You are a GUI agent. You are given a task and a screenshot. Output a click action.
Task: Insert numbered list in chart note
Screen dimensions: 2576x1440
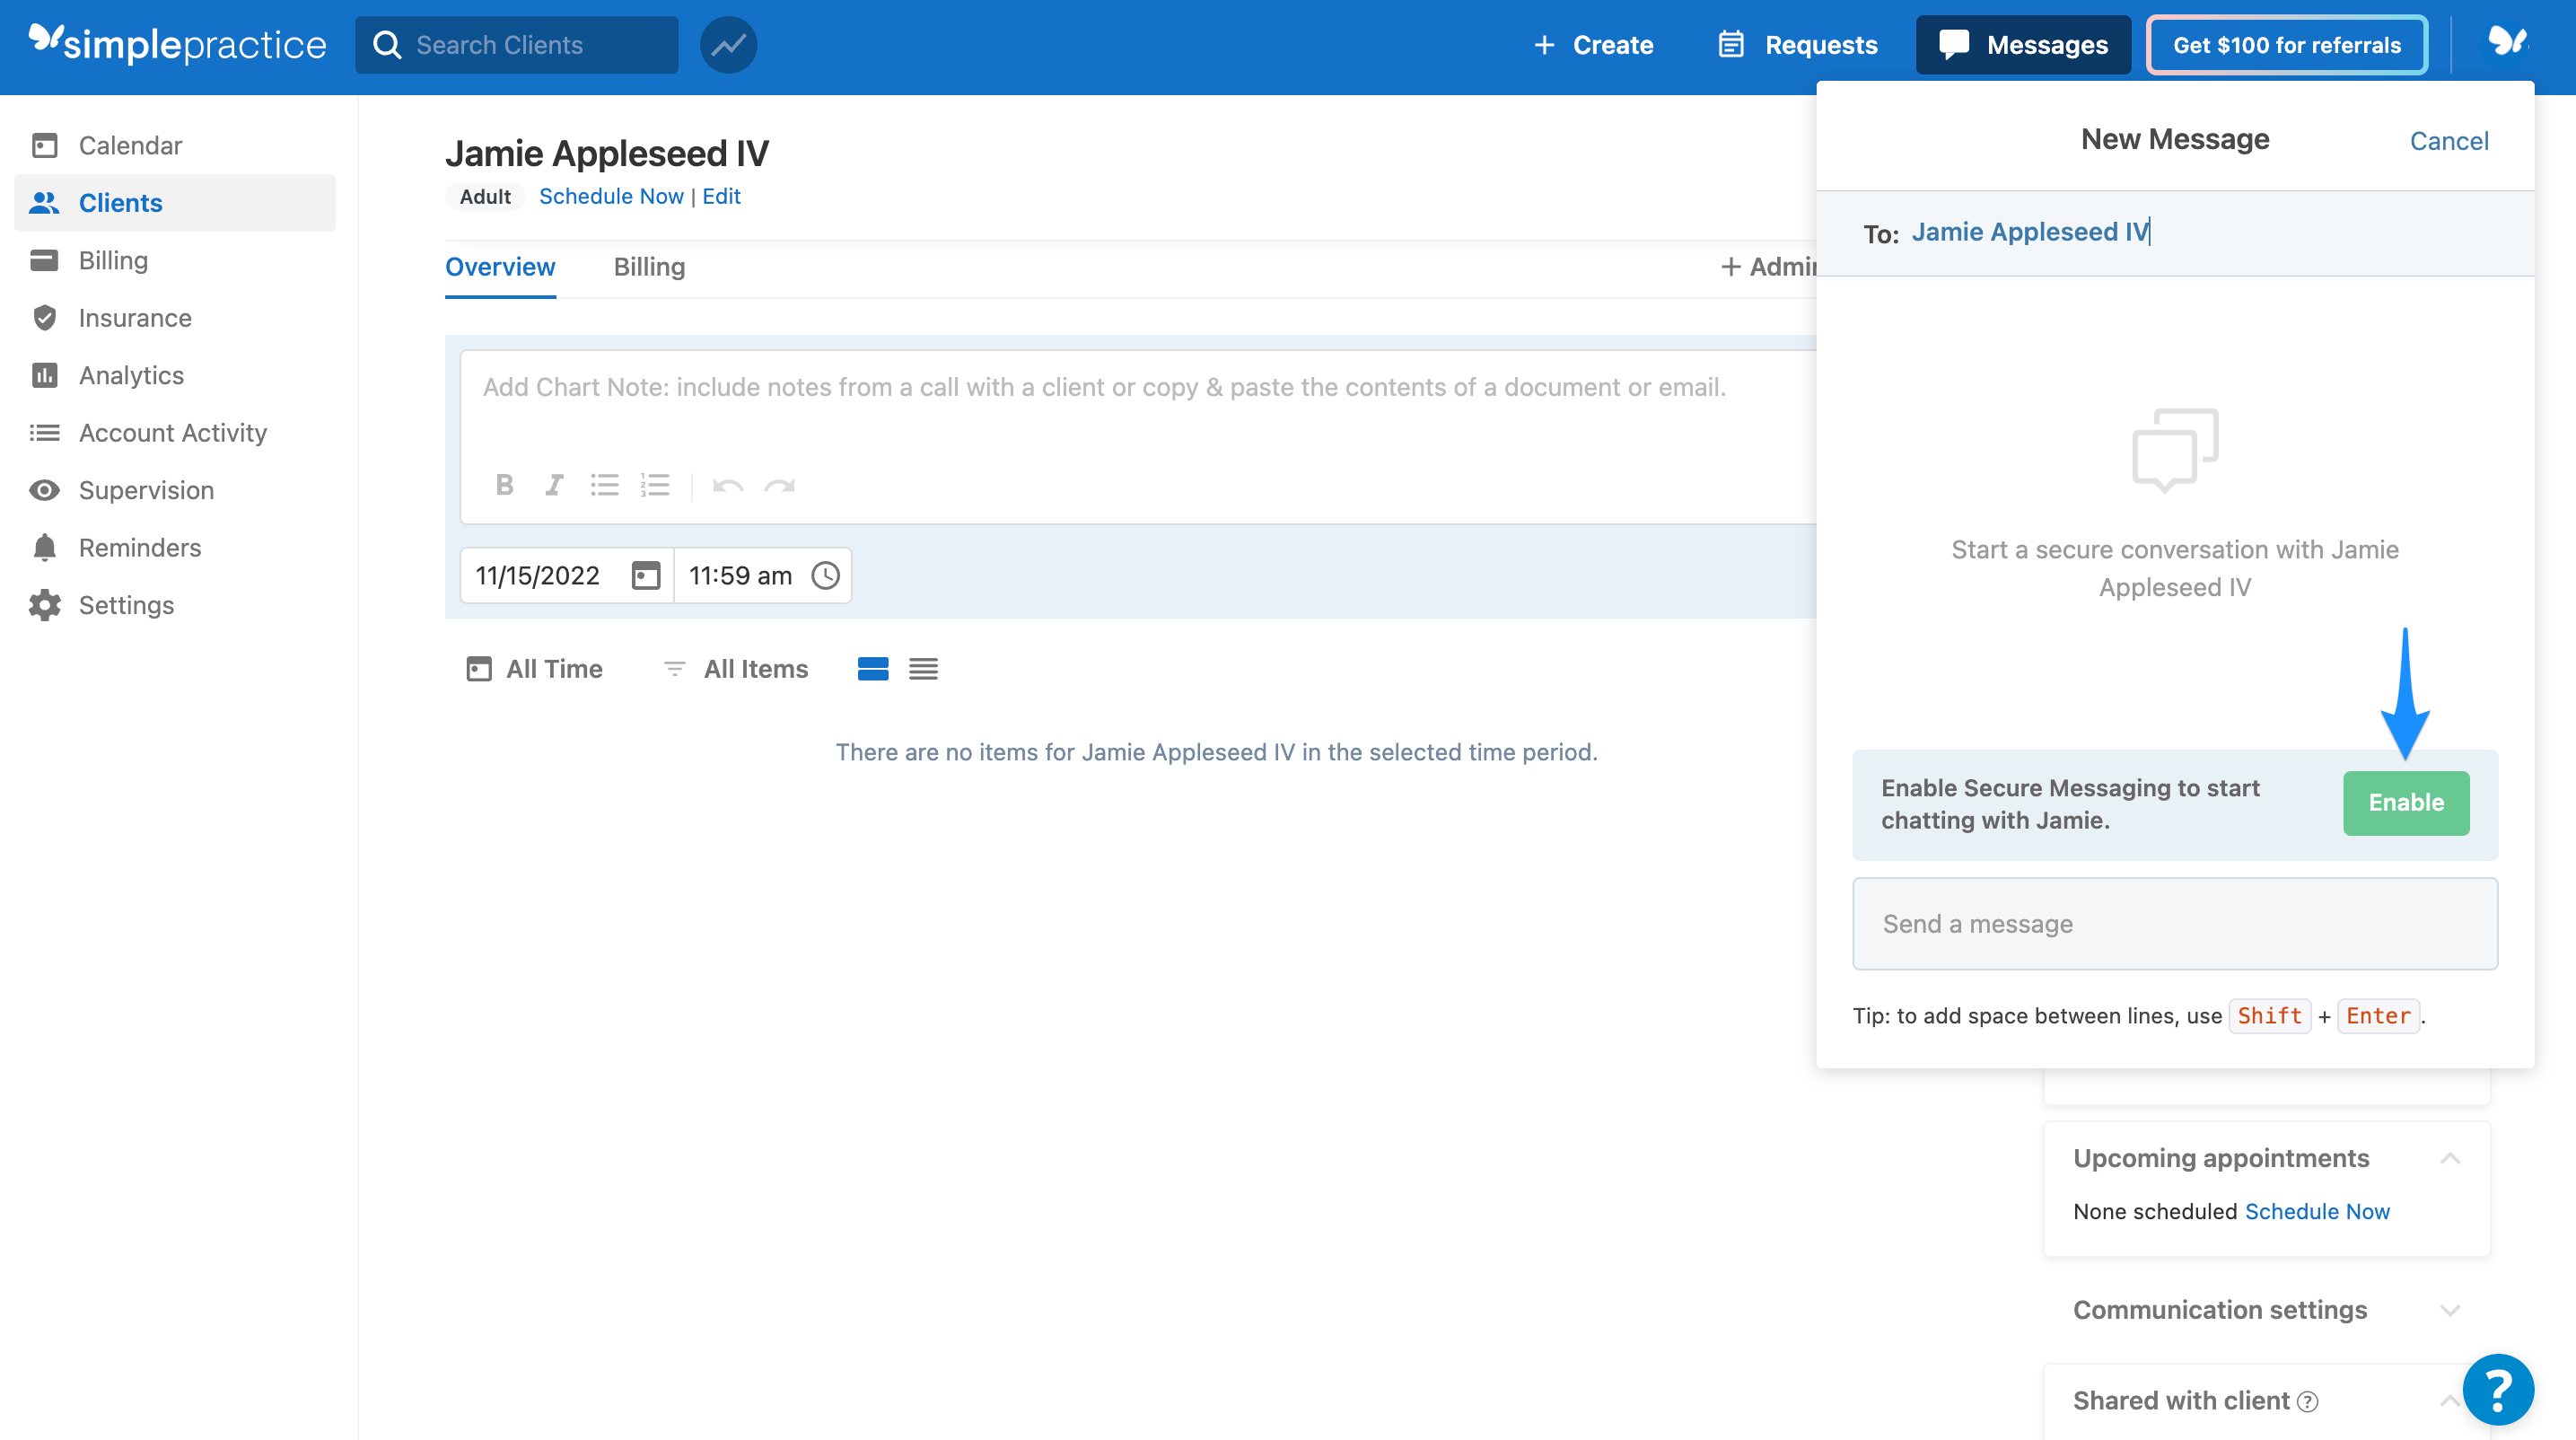(655, 485)
